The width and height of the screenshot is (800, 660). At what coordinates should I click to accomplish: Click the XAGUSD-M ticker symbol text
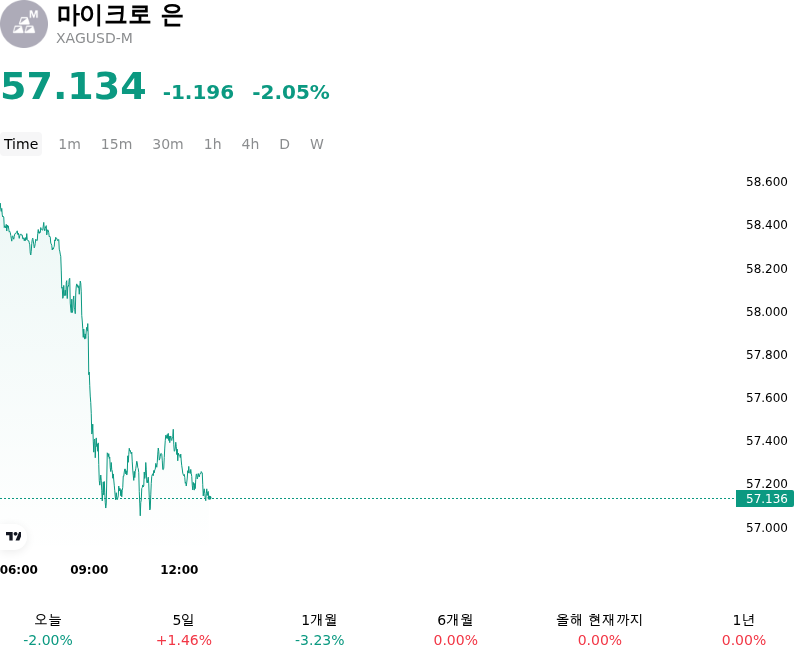tap(94, 38)
